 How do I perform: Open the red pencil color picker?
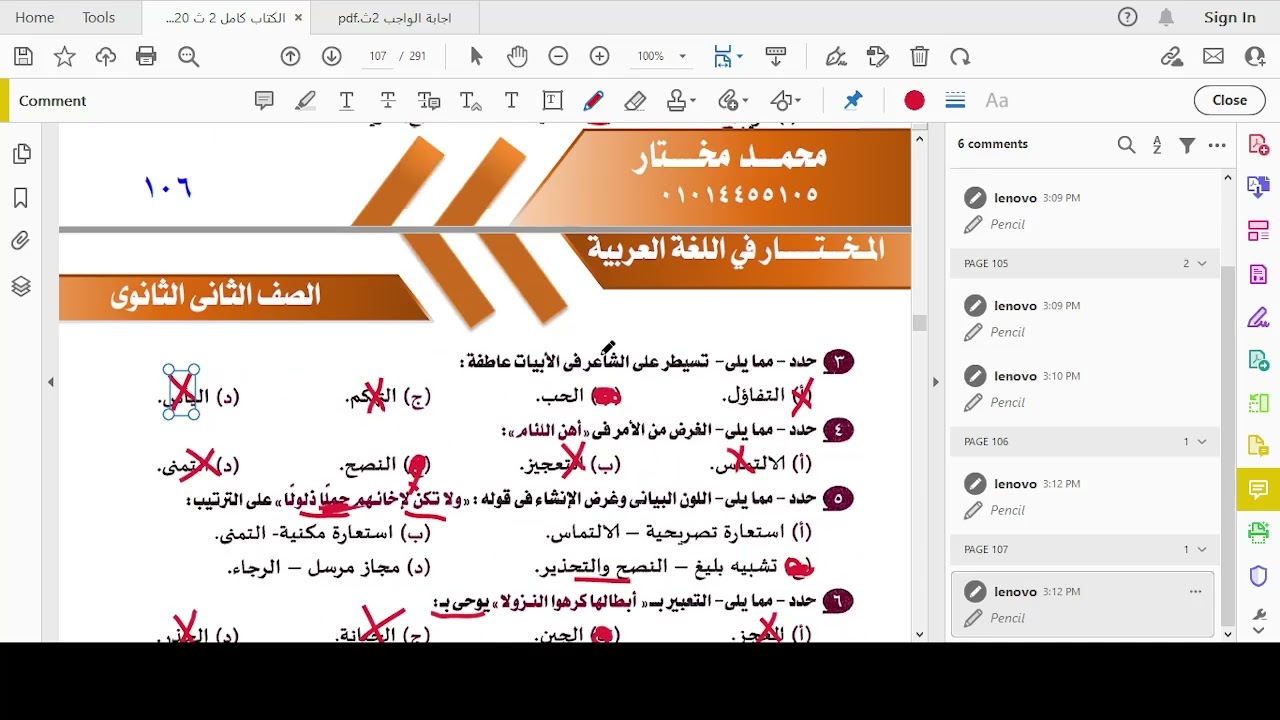[914, 101]
